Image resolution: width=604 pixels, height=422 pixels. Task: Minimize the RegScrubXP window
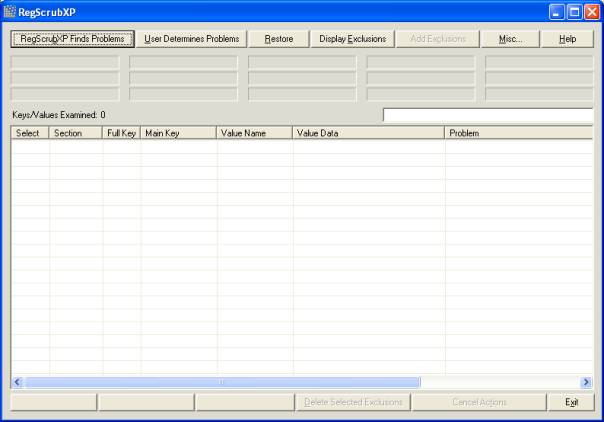[556, 12]
